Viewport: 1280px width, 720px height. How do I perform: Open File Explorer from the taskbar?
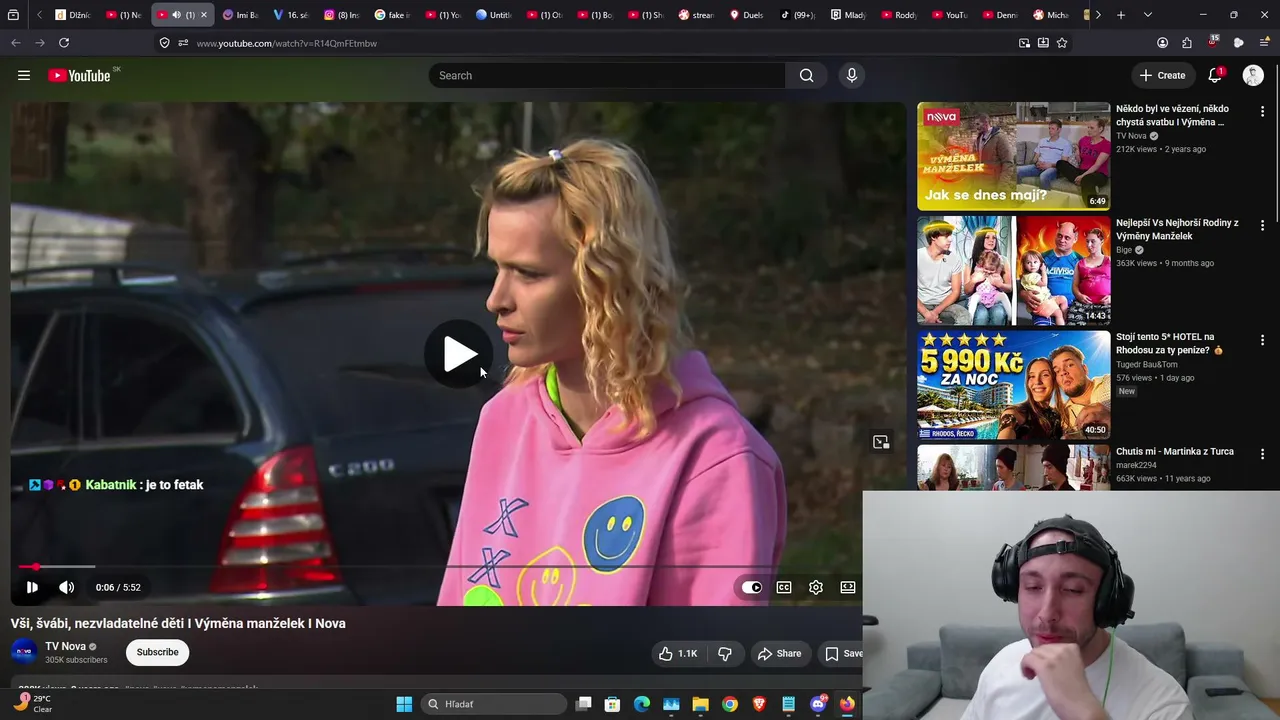700,704
